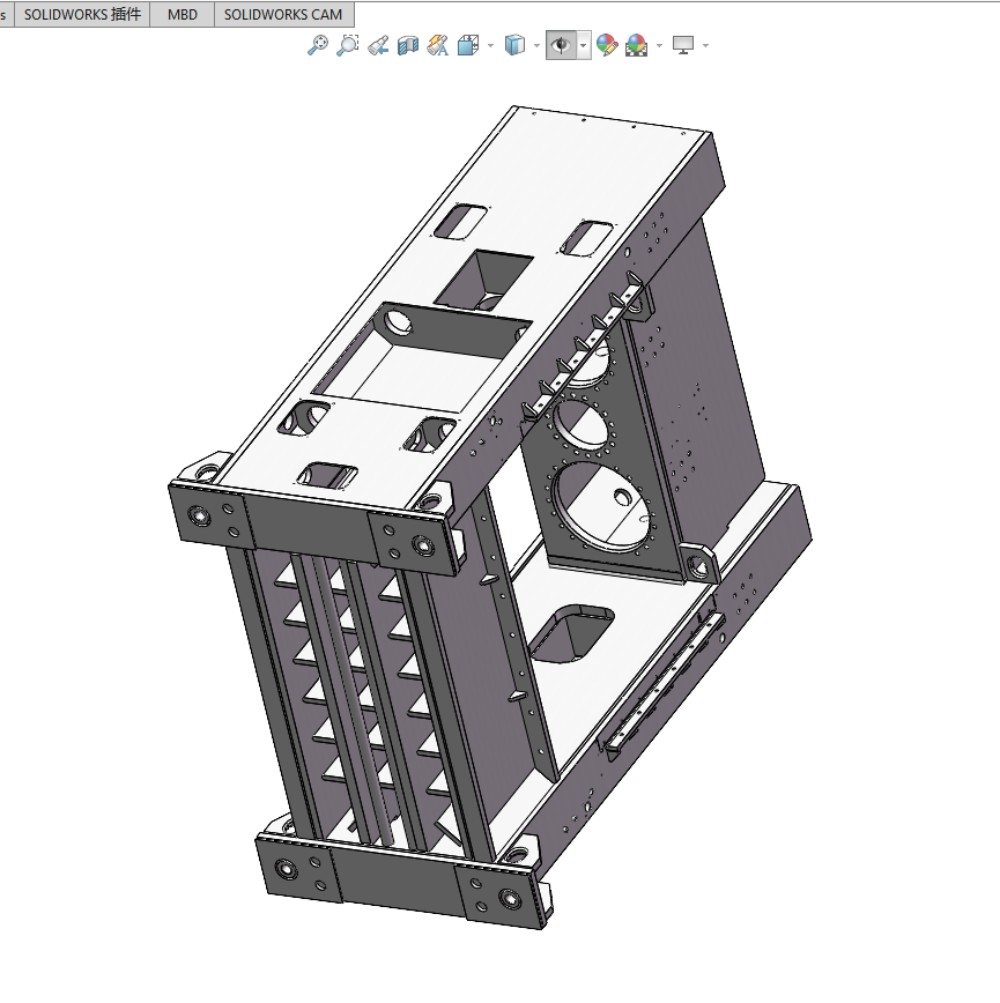Screen dimensions: 1000x1003
Task: Click the Zoom to Fit icon
Action: (x=317, y=45)
